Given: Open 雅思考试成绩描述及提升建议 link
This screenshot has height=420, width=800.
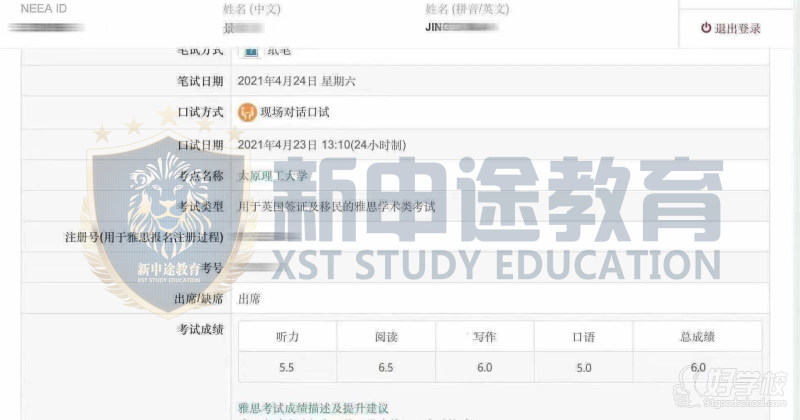Looking at the screenshot, I should 312,408.
